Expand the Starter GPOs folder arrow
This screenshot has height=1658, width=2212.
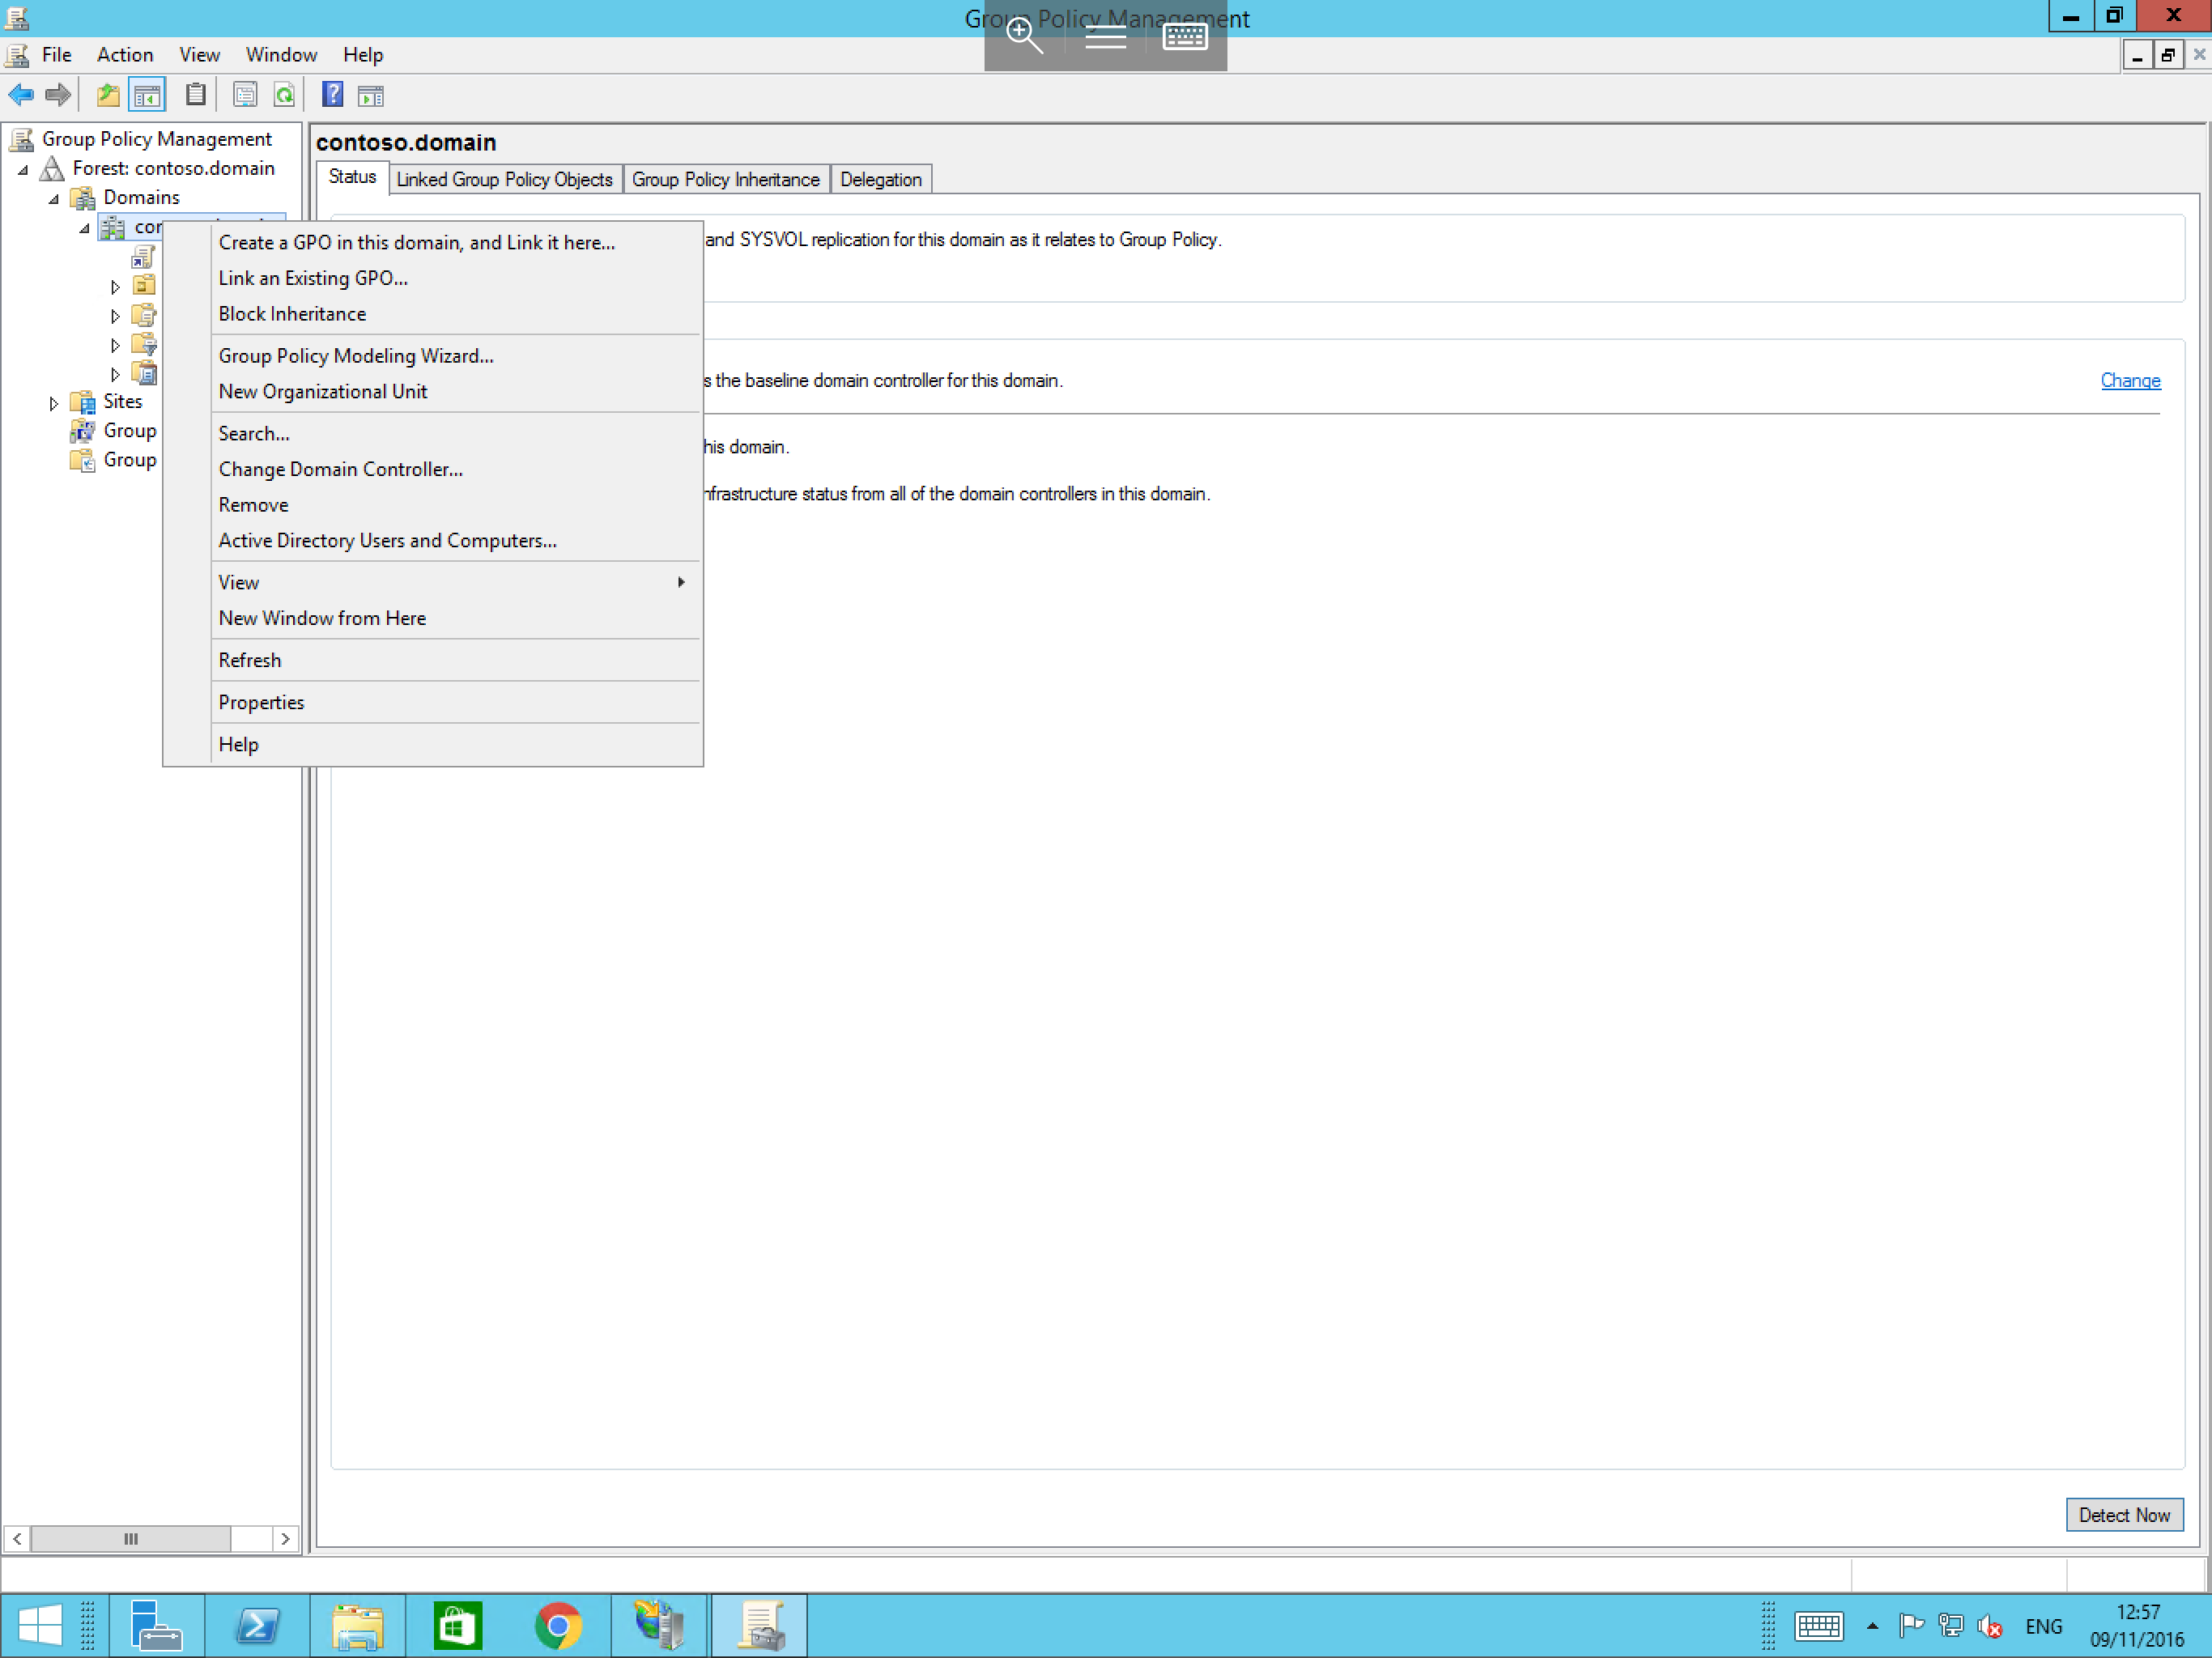point(115,375)
